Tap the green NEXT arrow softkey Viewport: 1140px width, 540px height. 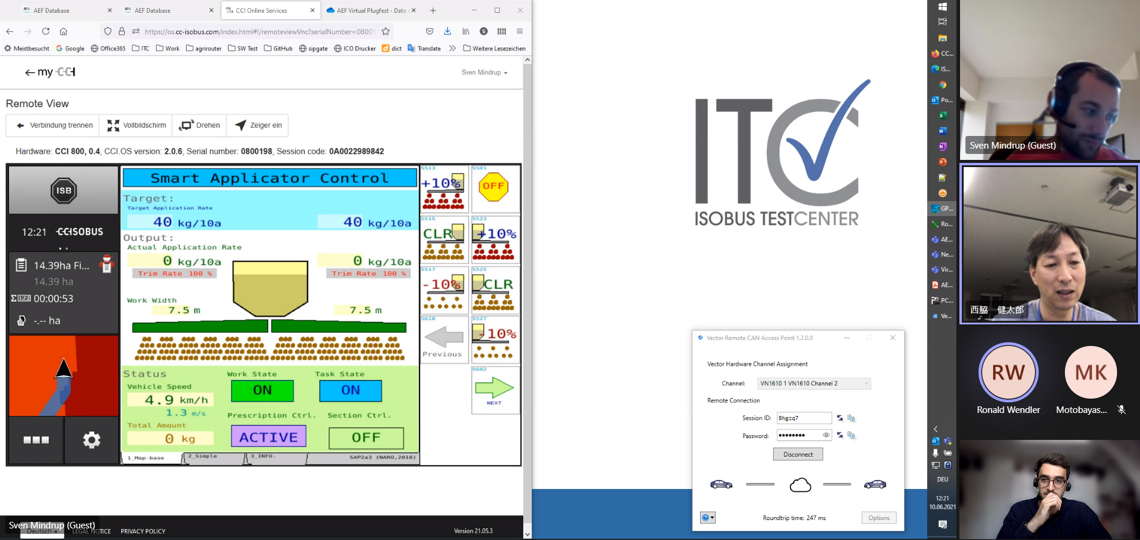[495, 390]
